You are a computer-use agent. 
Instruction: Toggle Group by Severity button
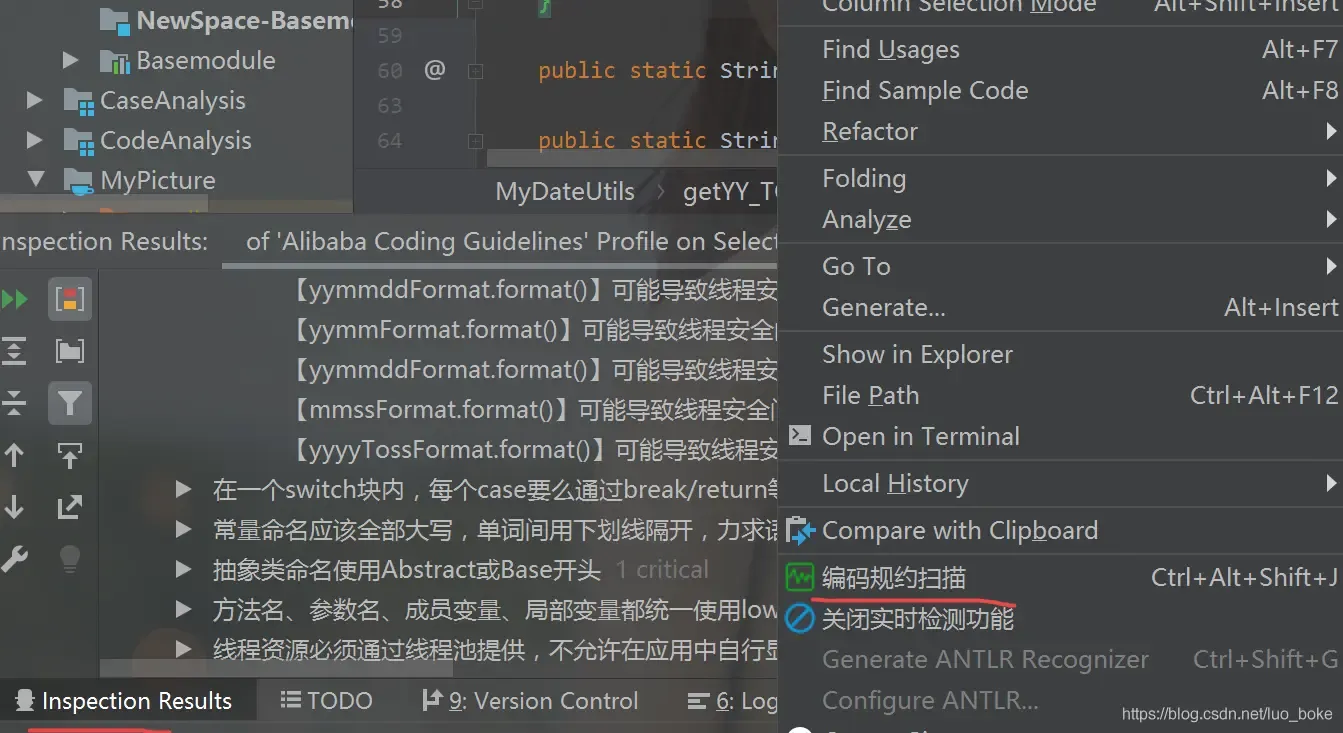(x=69, y=299)
